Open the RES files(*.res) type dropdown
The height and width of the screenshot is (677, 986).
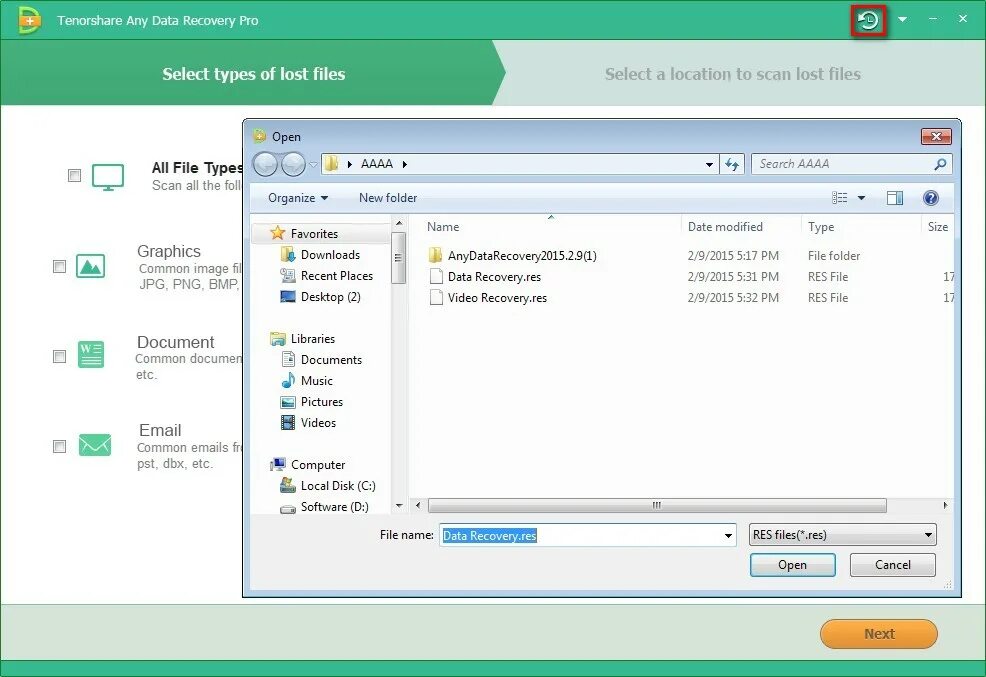(x=843, y=535)
